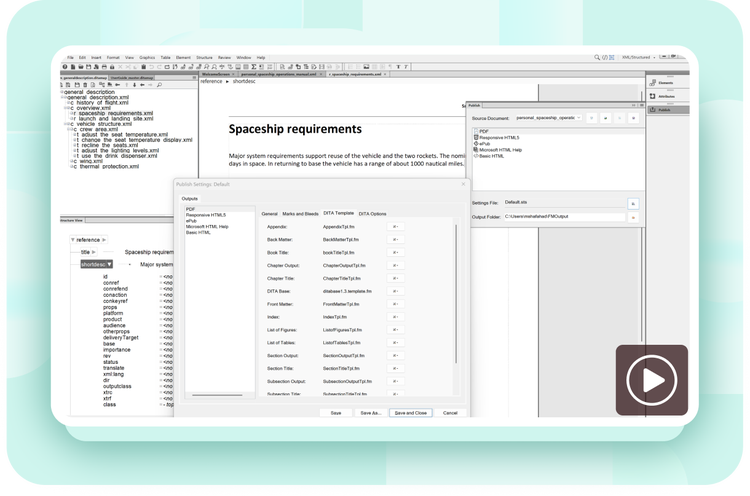Select 'r spaceship requirements.xml' in map tree
Screen dimensions: 750x496
click(x=113, y=113)
